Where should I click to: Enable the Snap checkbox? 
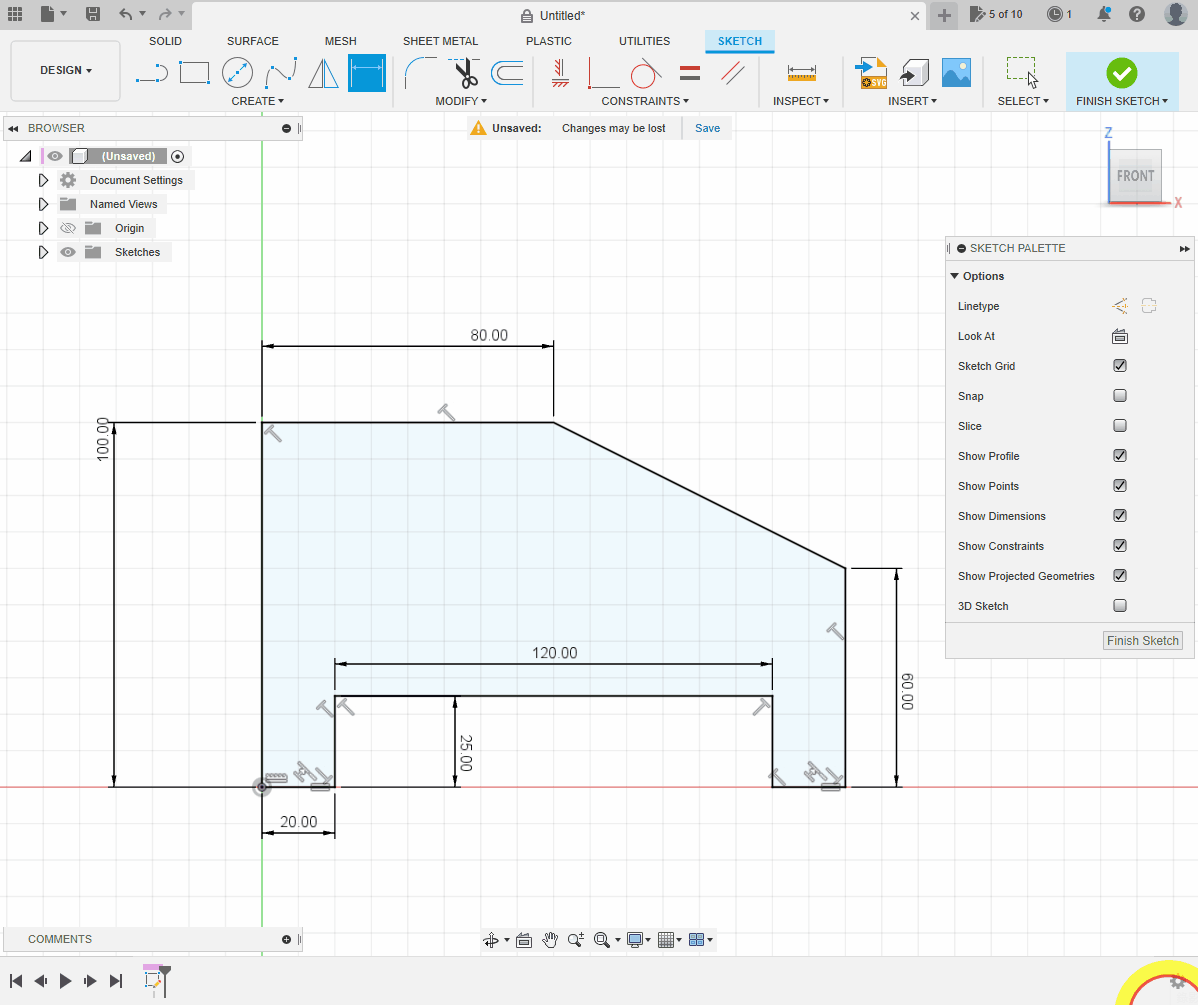[1120, 396]
